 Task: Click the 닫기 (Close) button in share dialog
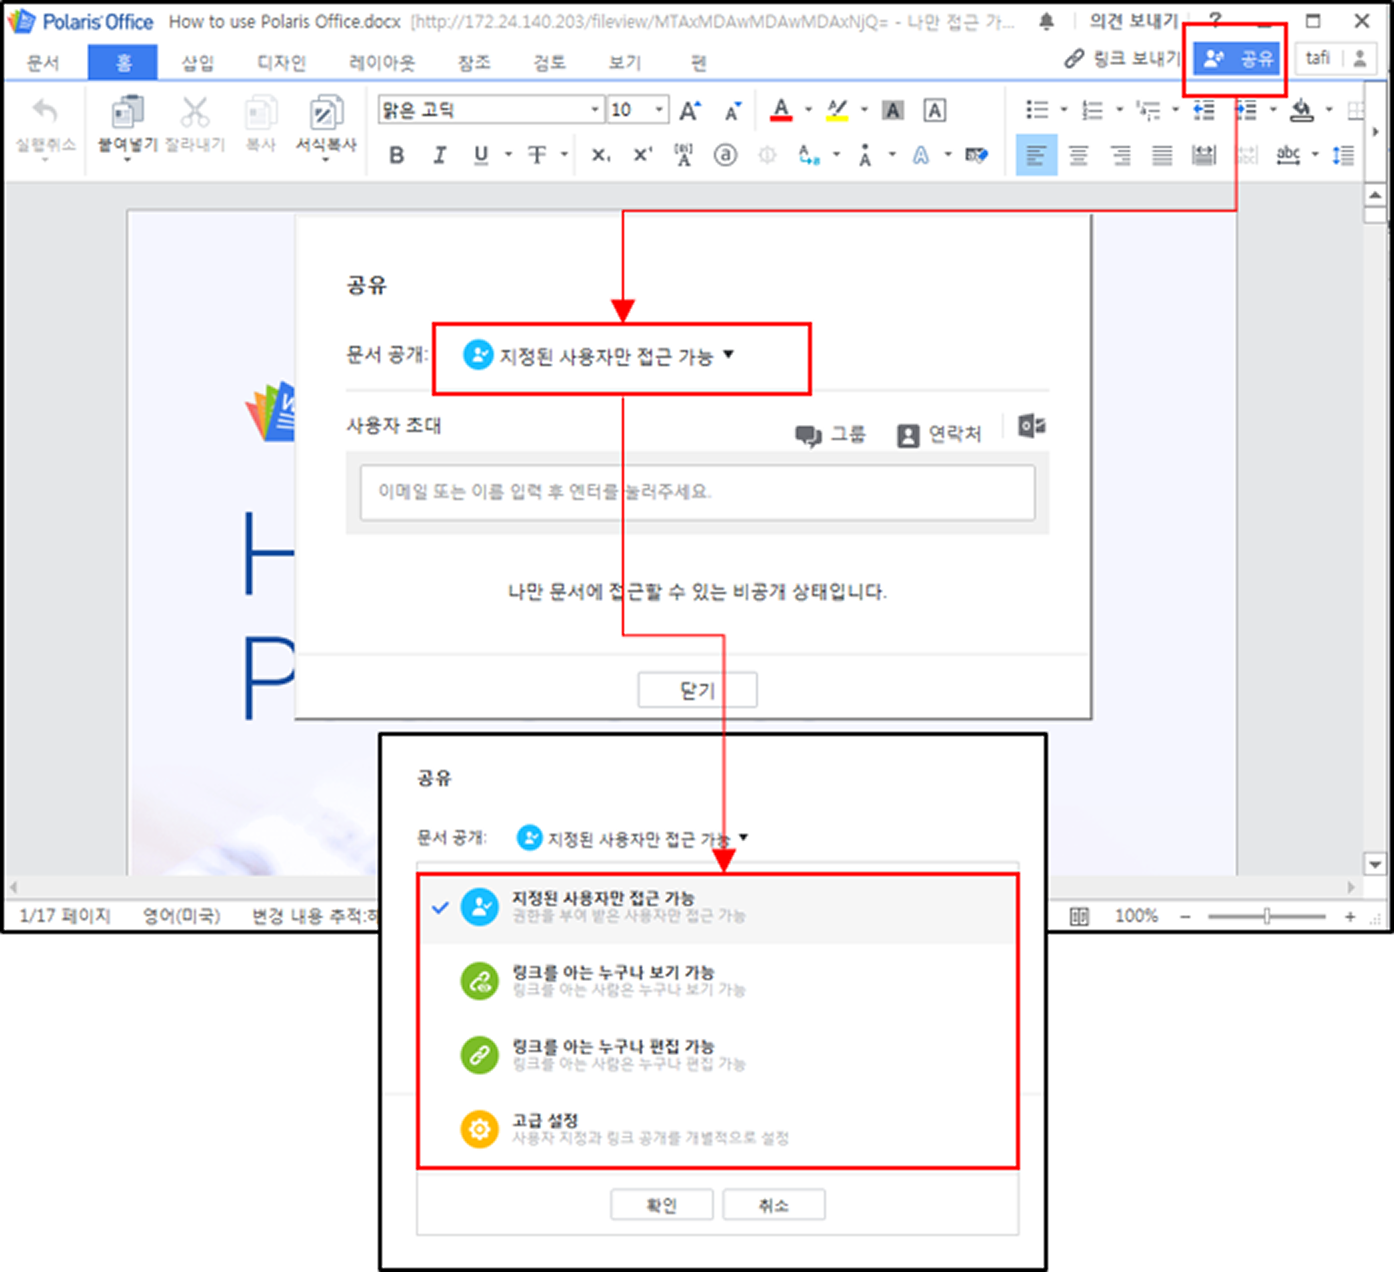tap(697, 690)
